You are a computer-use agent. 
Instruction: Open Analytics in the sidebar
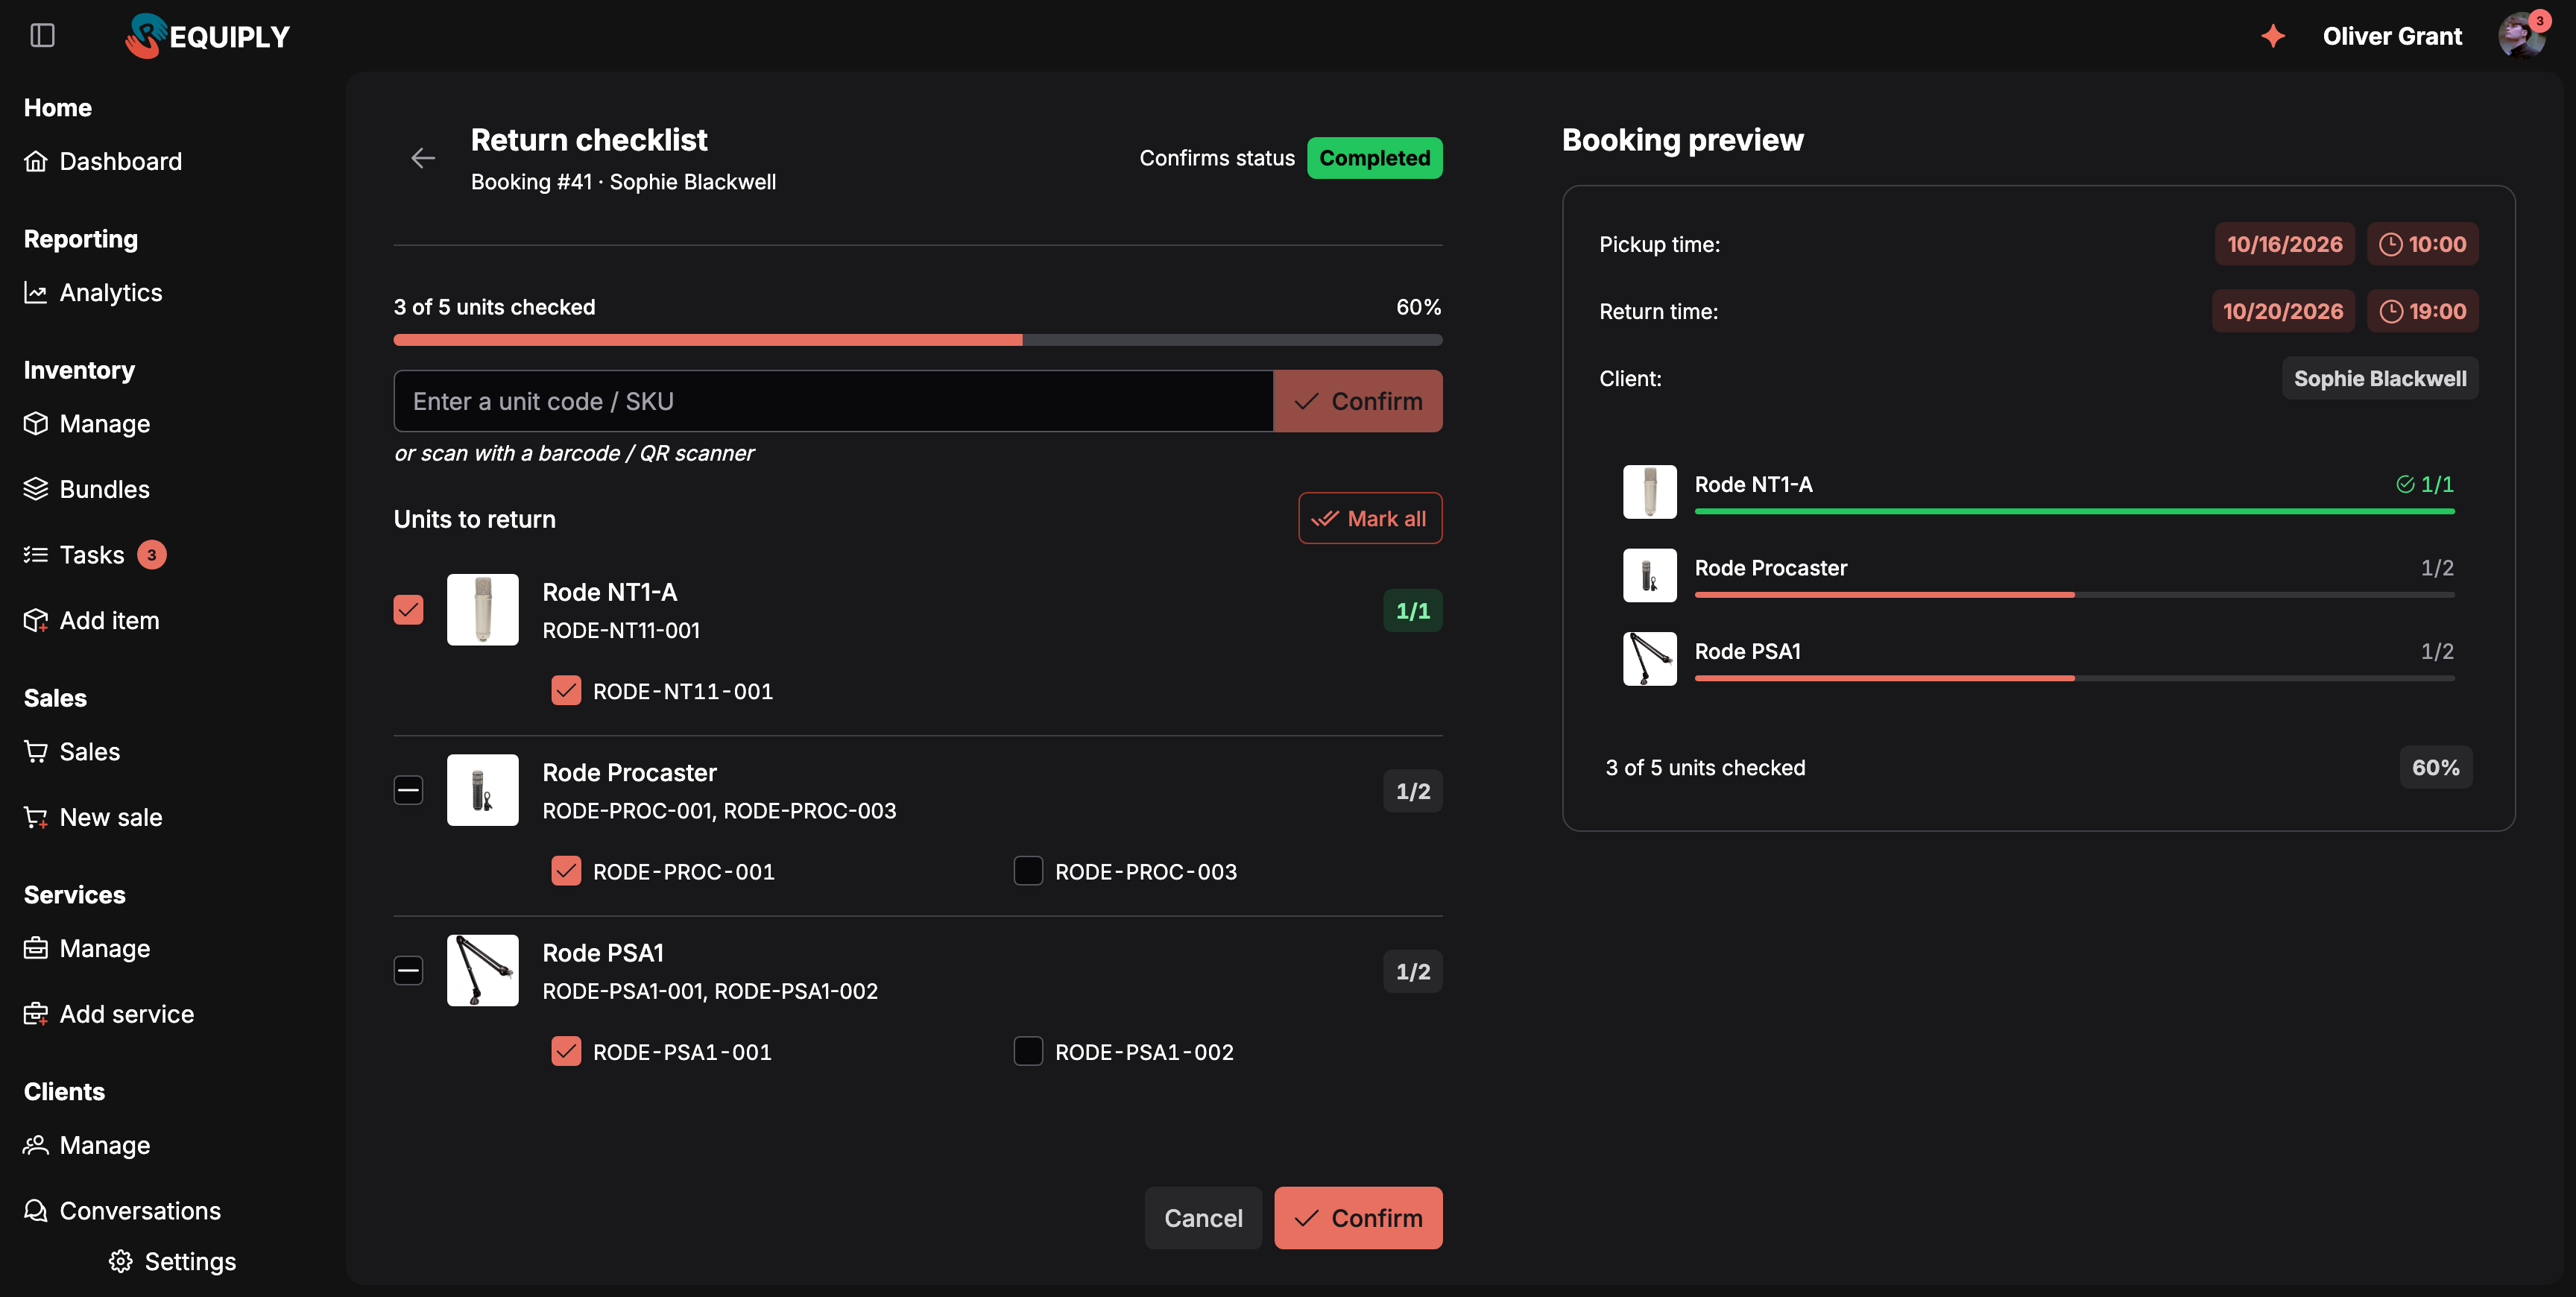pyautogui.click(x=93, y=292)
